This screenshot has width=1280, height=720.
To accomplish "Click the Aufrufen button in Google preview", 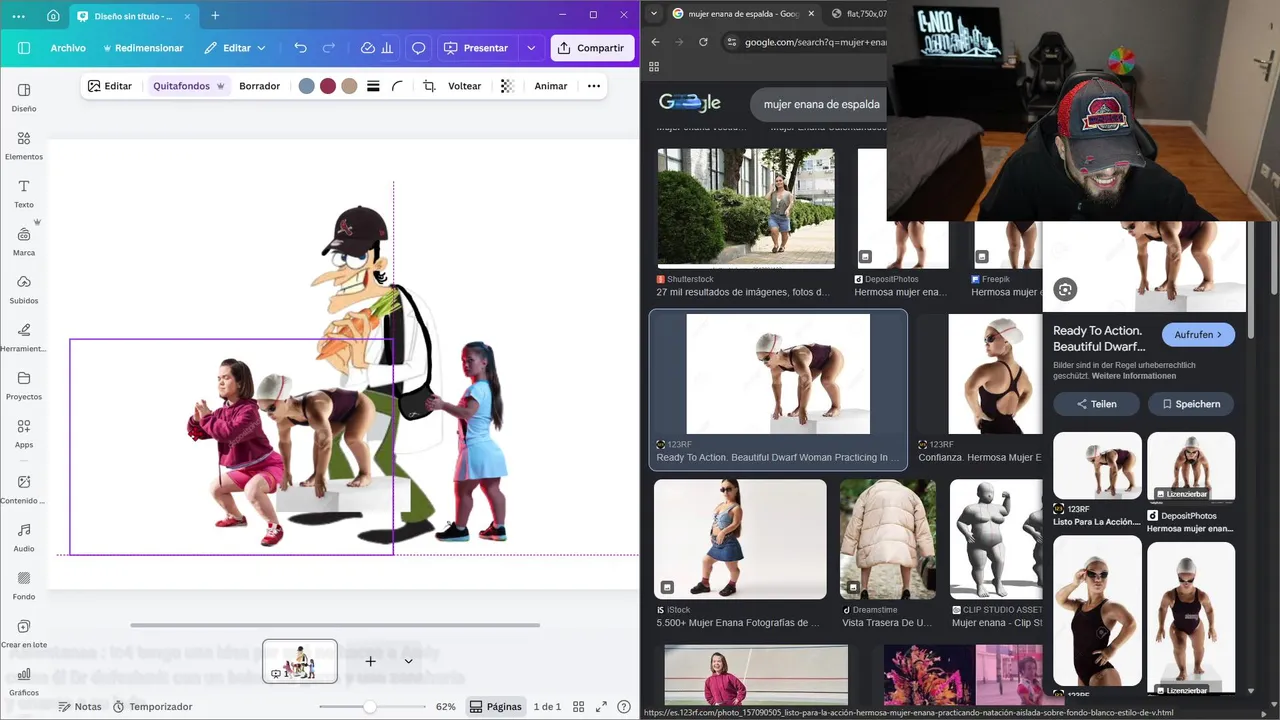I will tap(1198, 335).
